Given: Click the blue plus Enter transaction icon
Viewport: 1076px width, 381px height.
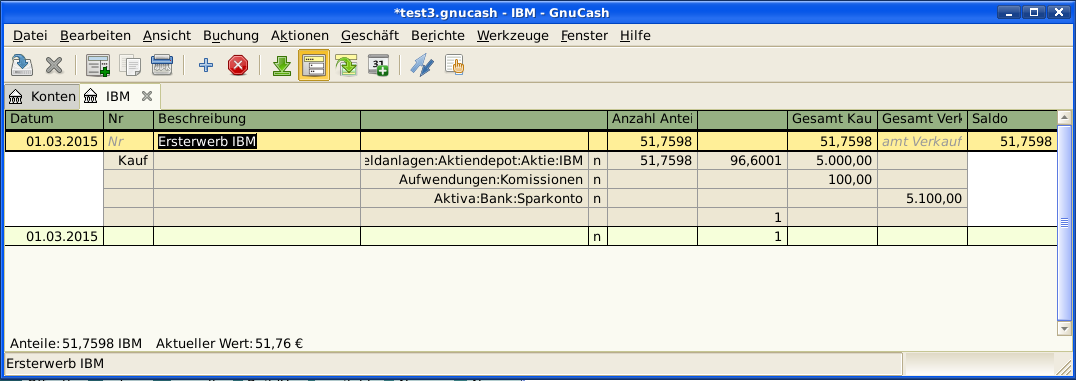Looking at the screenshot, I should (x=205, y=66).
